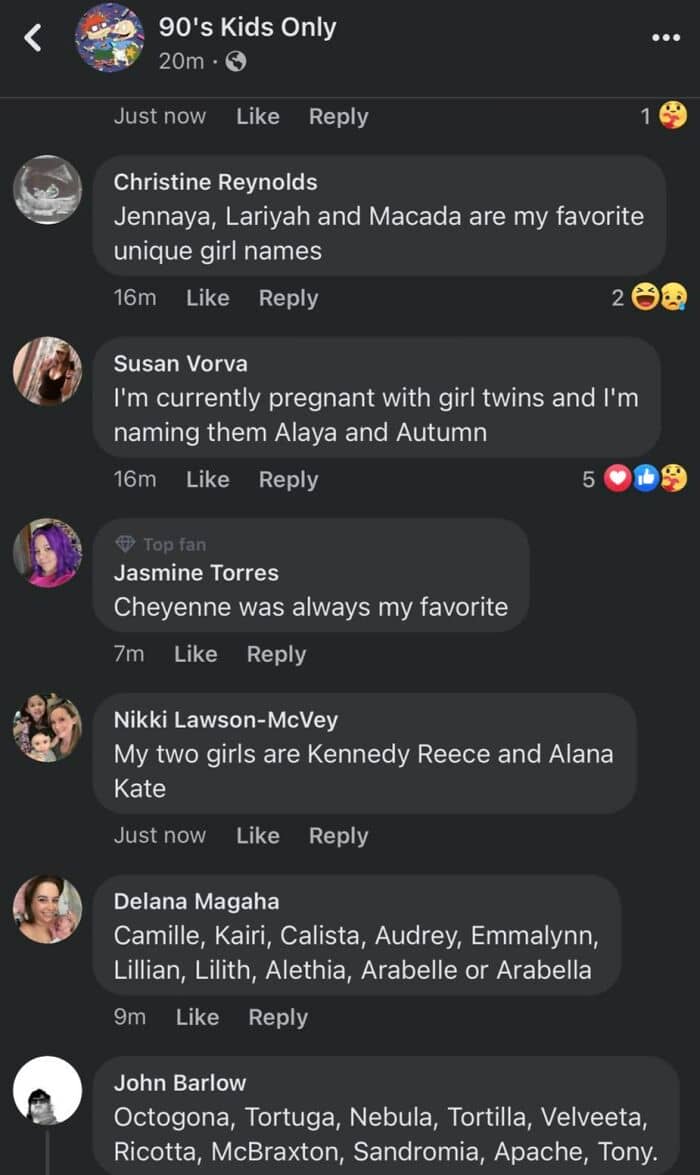Tap the Top fan badge on Jasmine's comment
700x1175 pixels.
click(x=161, y=544)
